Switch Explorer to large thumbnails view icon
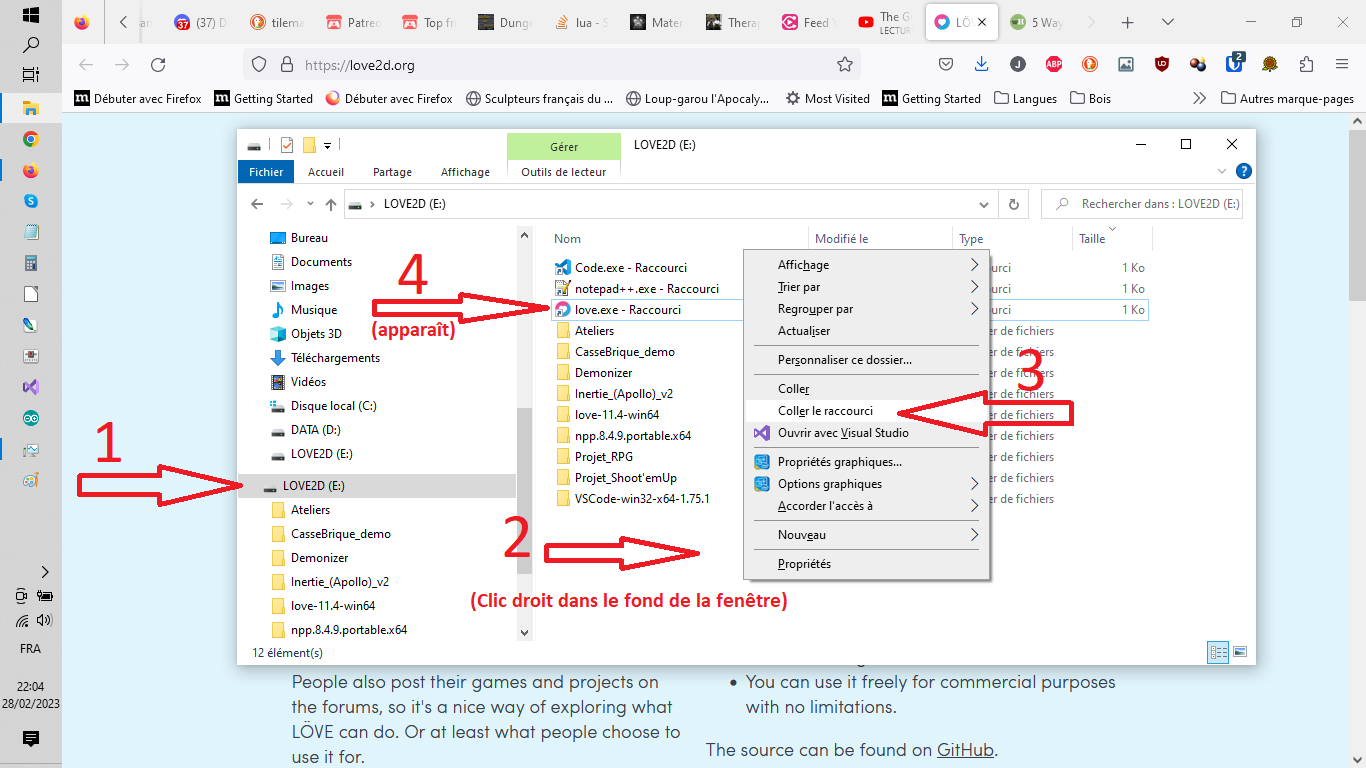The image size is (1366, 768). [1240, 652]
